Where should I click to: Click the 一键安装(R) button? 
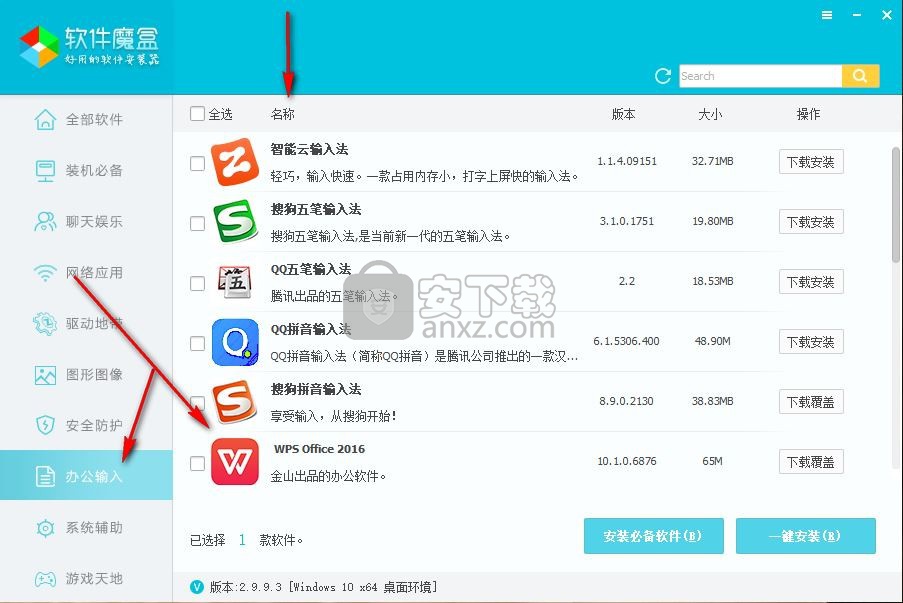806,536
